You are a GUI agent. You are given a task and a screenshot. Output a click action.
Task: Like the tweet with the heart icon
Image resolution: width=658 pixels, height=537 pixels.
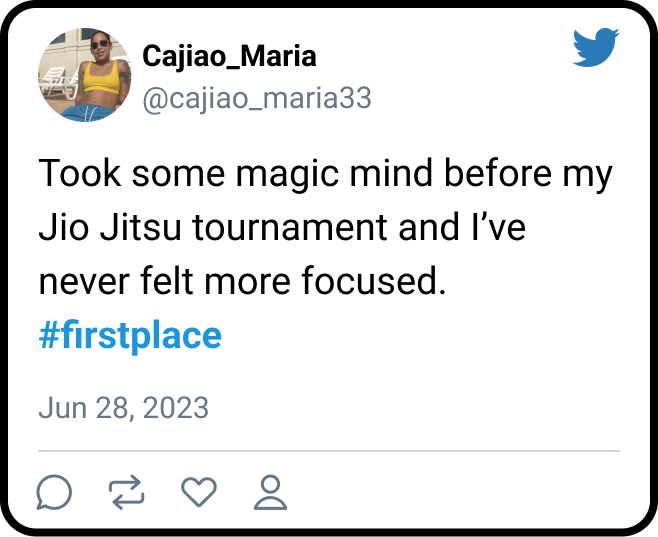tap(199, 491)
